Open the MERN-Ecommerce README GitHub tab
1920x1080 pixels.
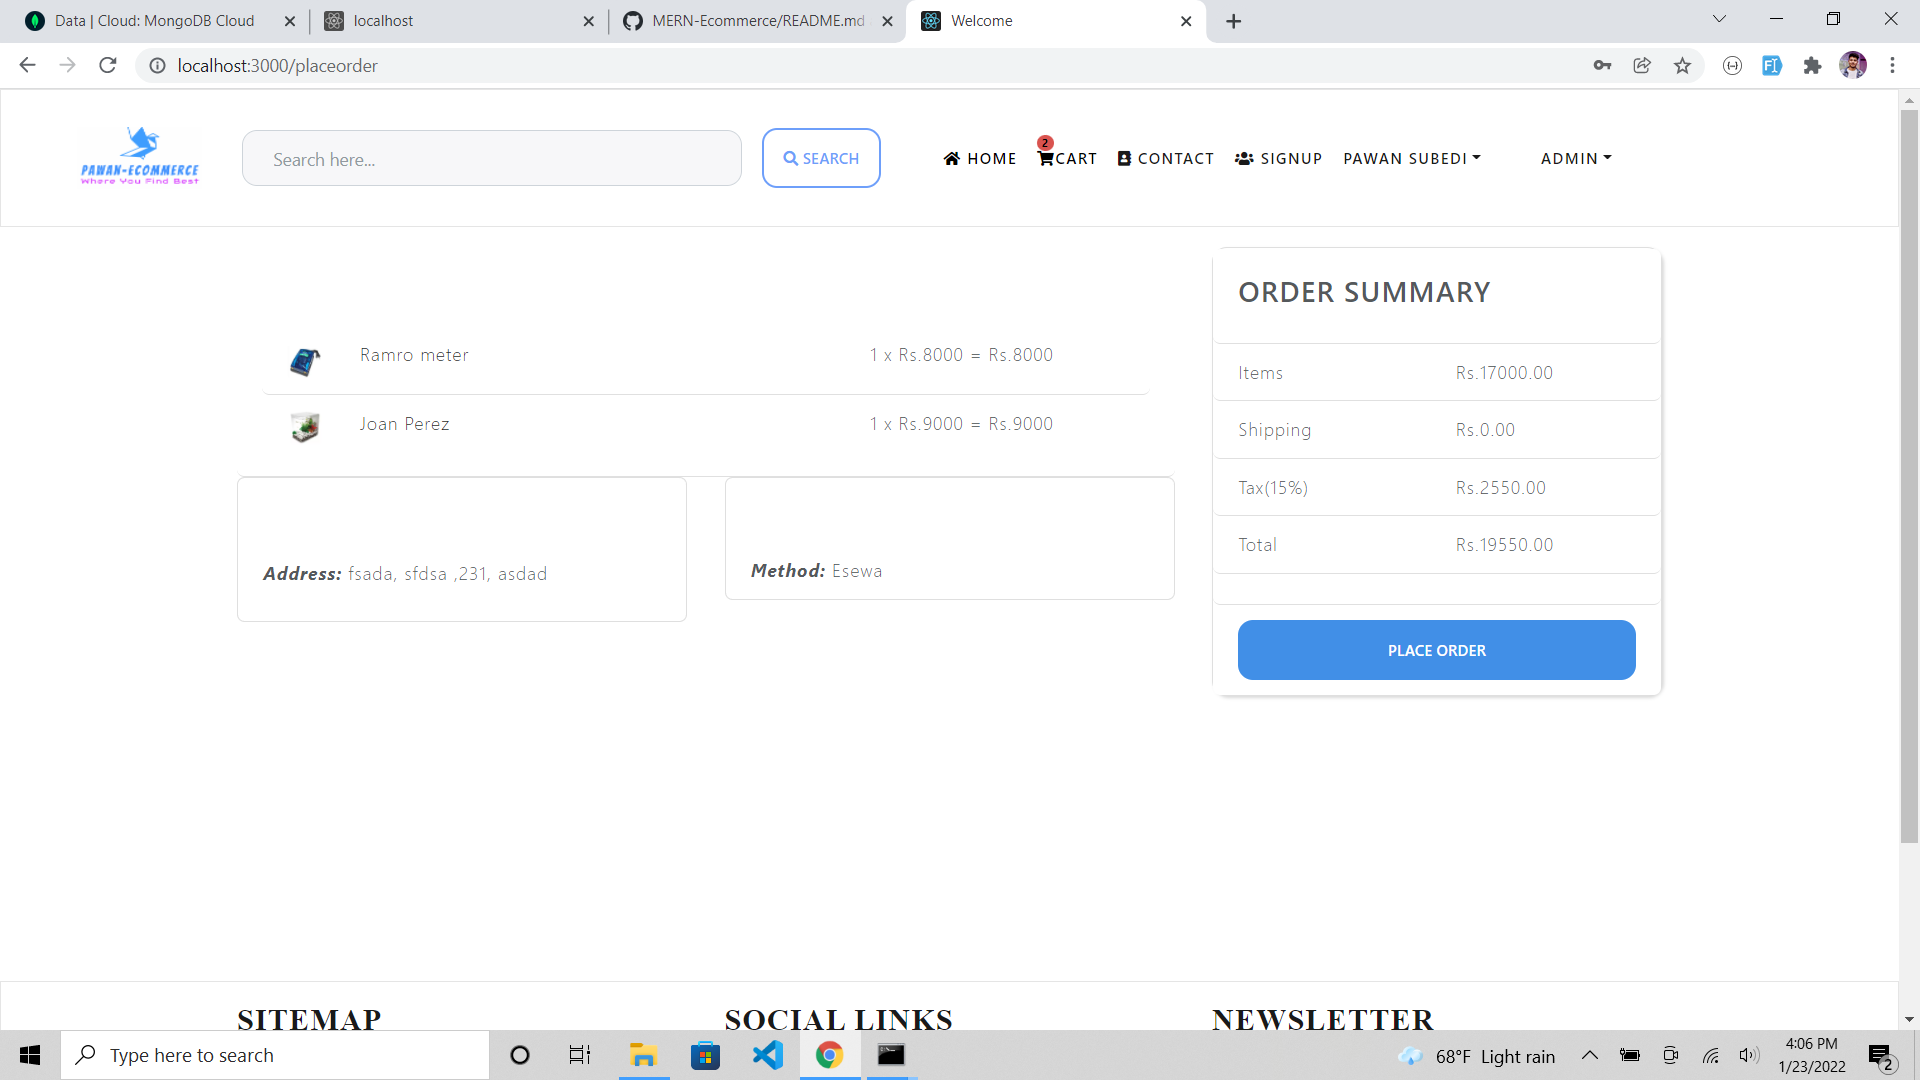757,20
